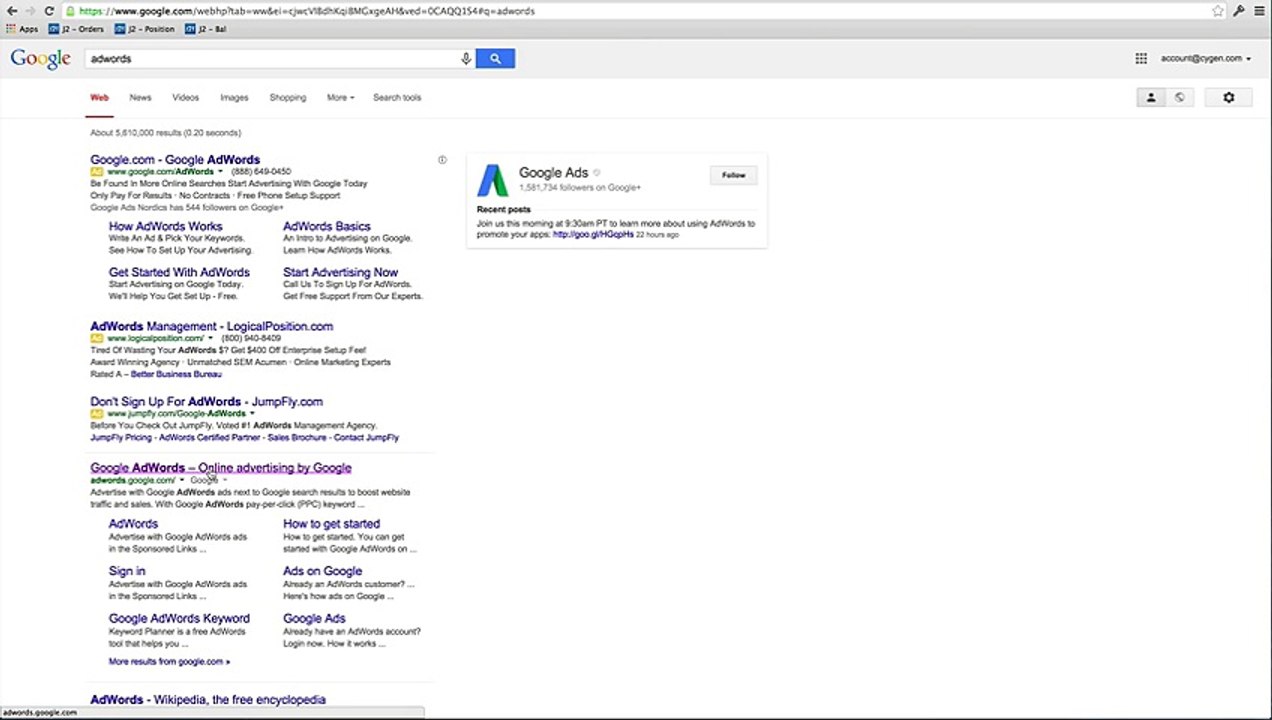This screenshot has height=720, width=1272.
Task: Go forward using the browser forward arrow
Action: pyautogui.click(x=29, y=11)
